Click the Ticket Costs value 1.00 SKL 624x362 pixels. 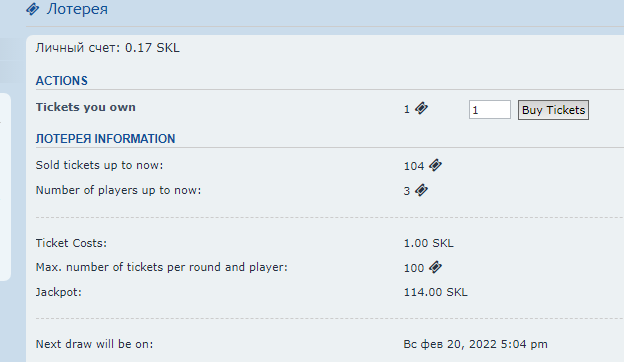click(429, 243)
